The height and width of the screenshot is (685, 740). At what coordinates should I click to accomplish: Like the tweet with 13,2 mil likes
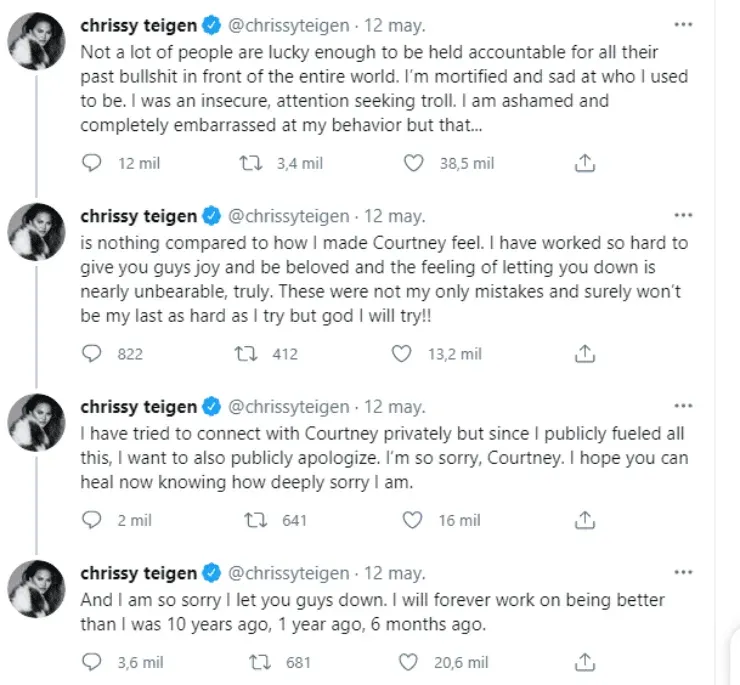[x=401, y=353]
